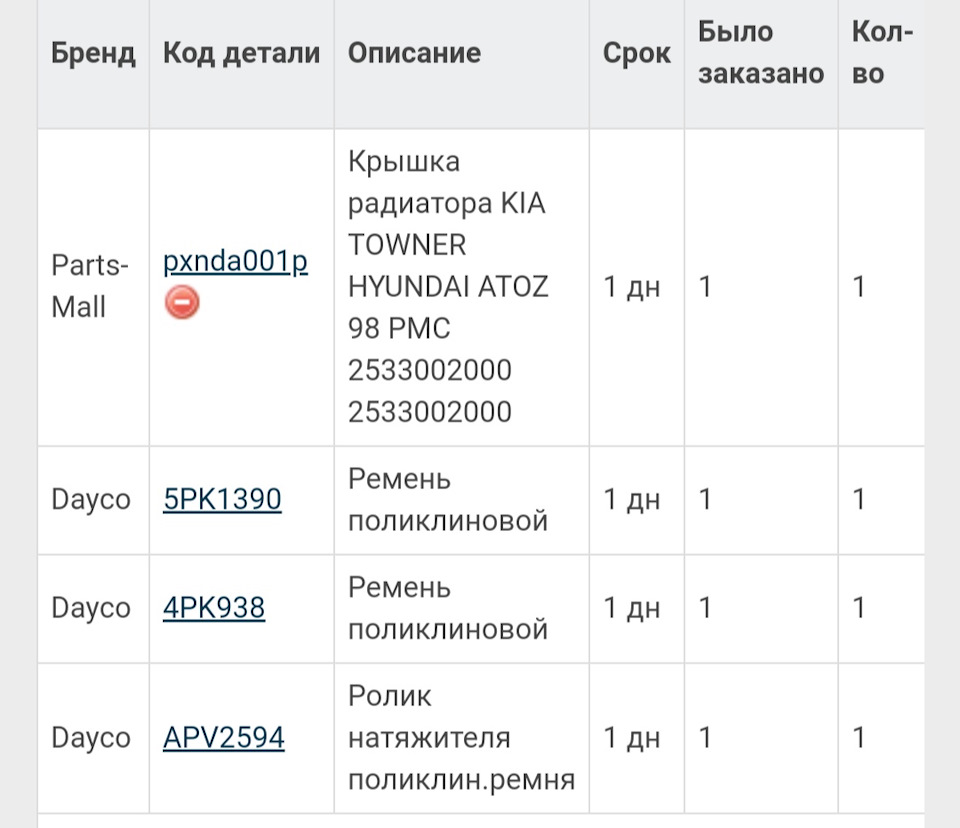The height and width of the screenshot is (828, 960).
Task: Click the Ремень поликлиновой description for 5PK1390
Action: point(448,499)
